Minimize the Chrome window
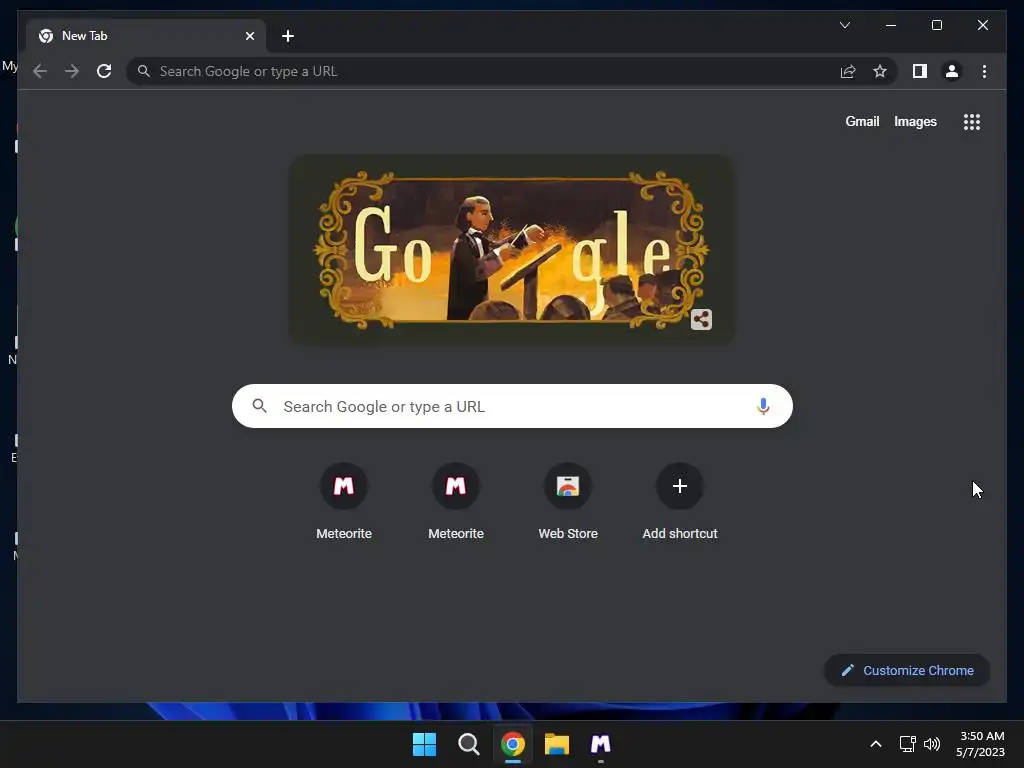 pyautogui.click(x=891, y=25)
